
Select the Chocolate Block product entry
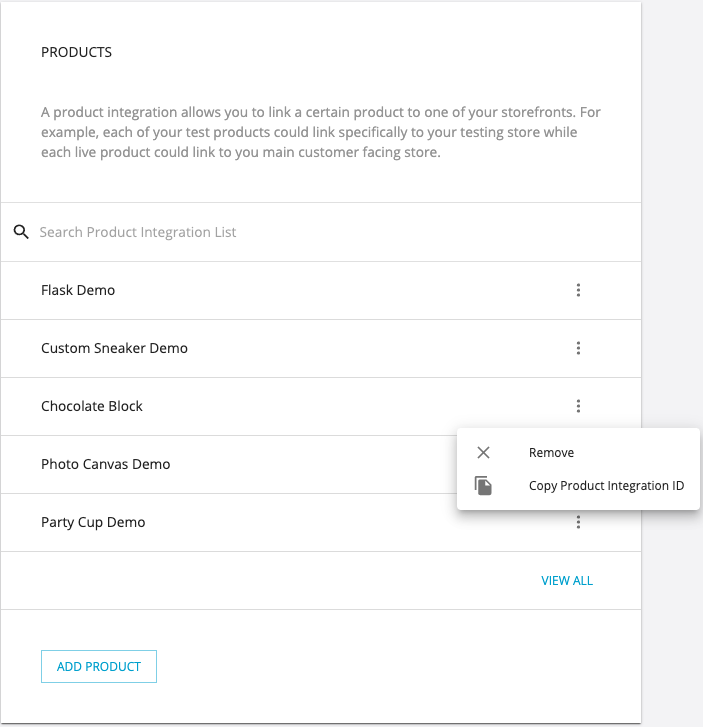pos(321,406)
